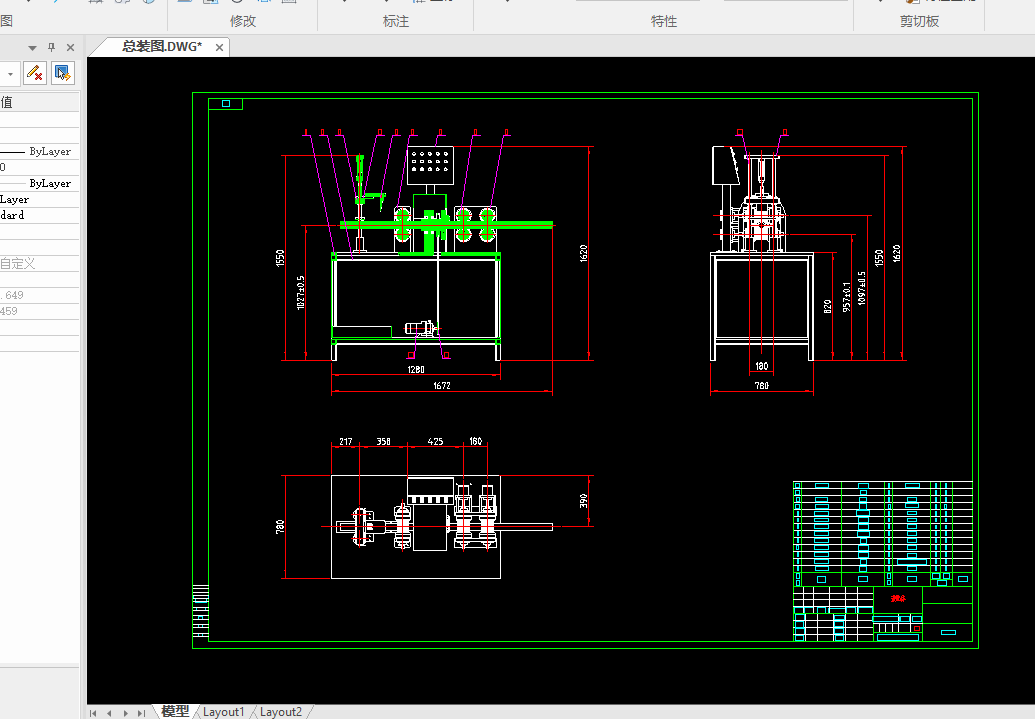
Task: Select the 总装图.DWG document tab
Action: (162, 47)
